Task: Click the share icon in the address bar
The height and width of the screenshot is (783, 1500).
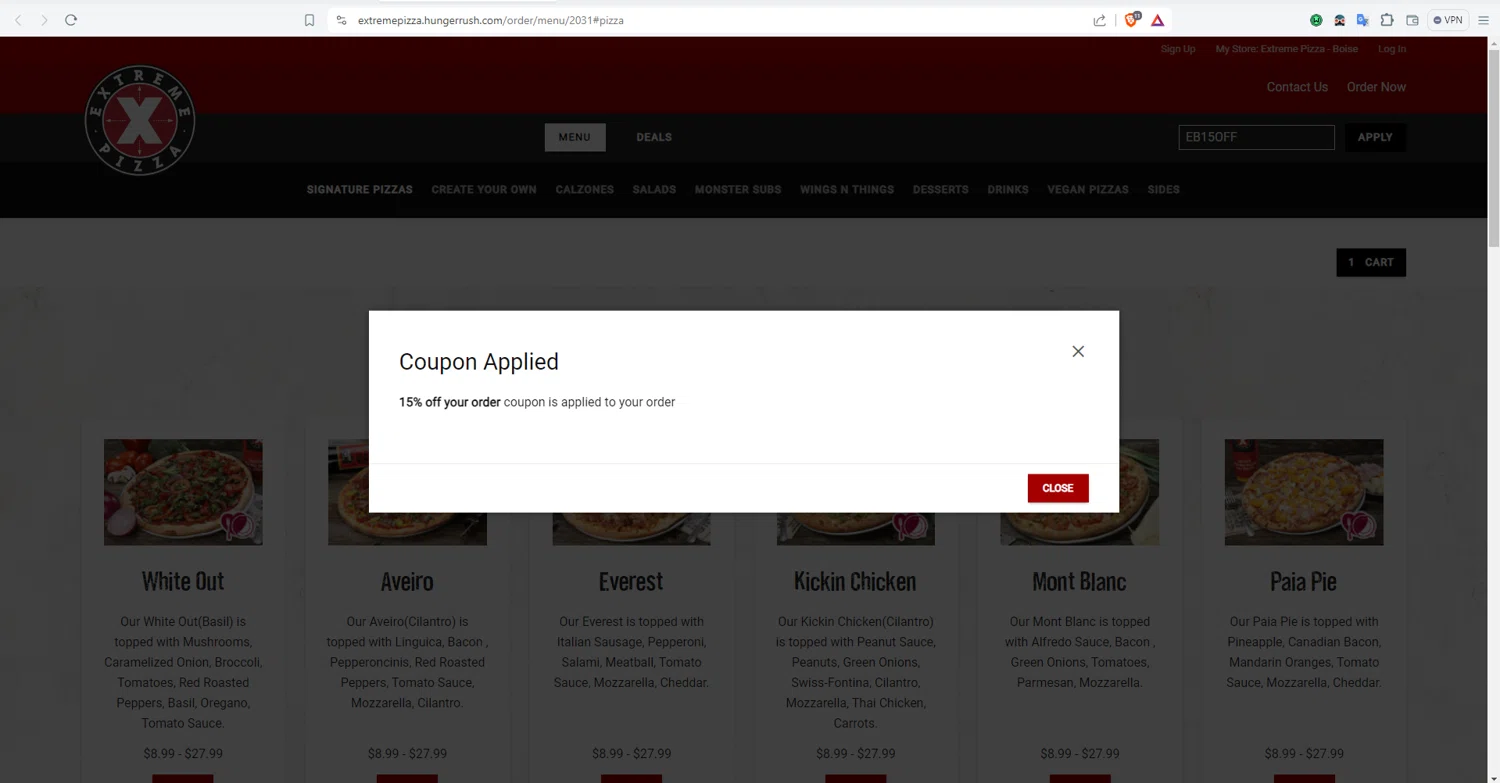Action: [1100, 20]
